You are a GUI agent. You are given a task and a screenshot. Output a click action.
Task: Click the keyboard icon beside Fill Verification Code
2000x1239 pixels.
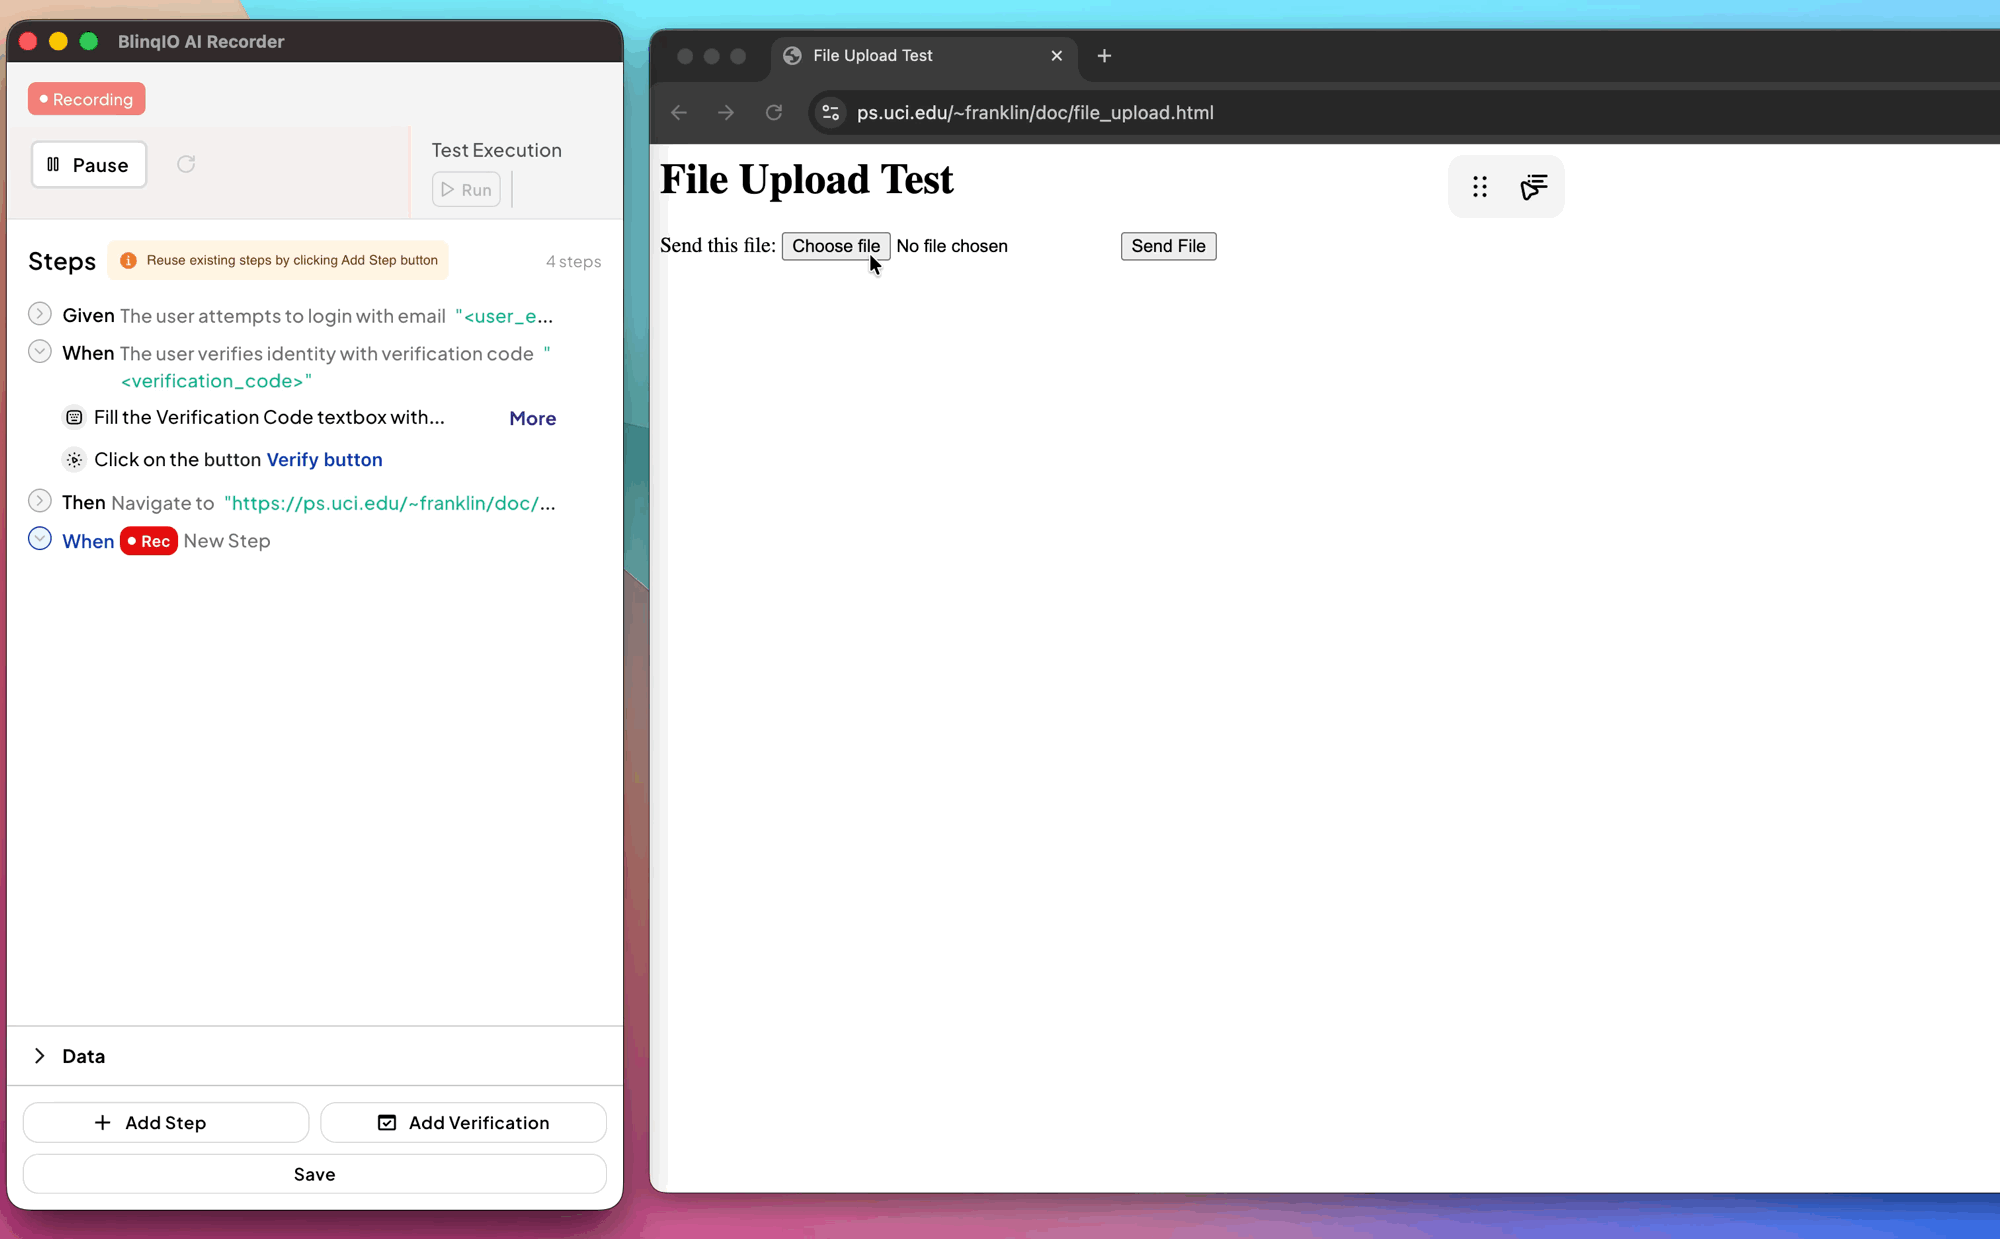(x=74, y=417)
